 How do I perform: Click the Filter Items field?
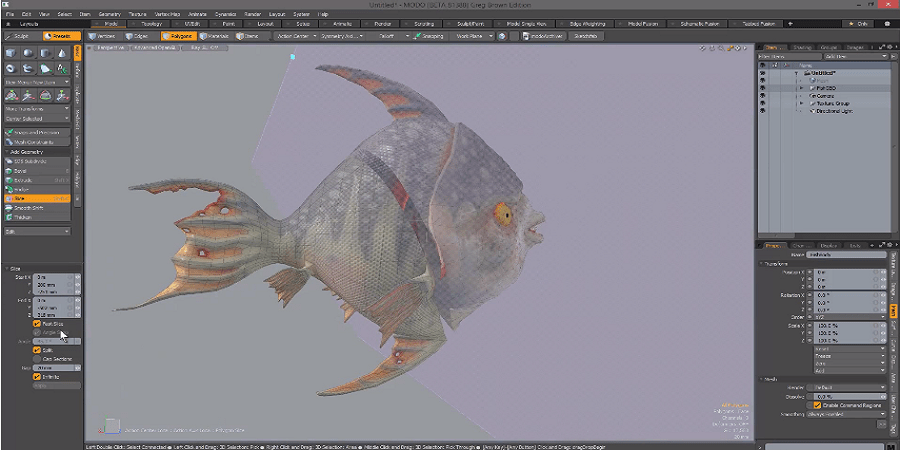pos(790,56)
